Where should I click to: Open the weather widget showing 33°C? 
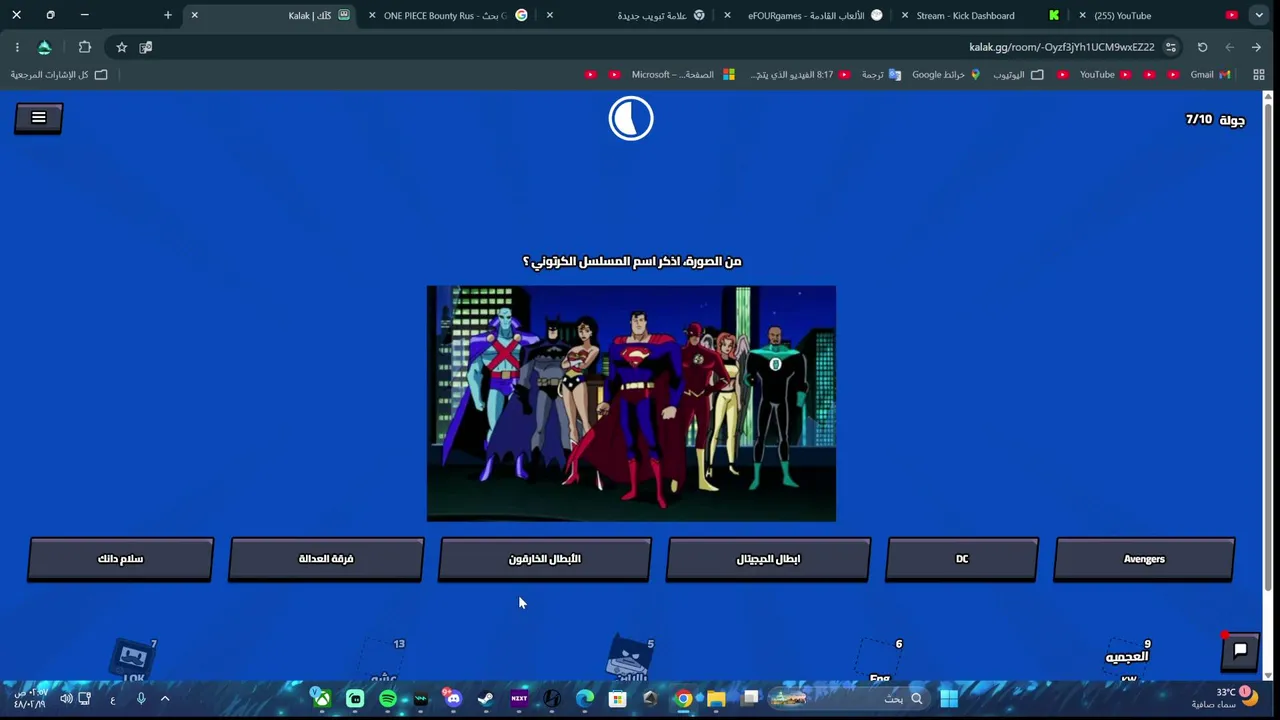(1224, 698)
